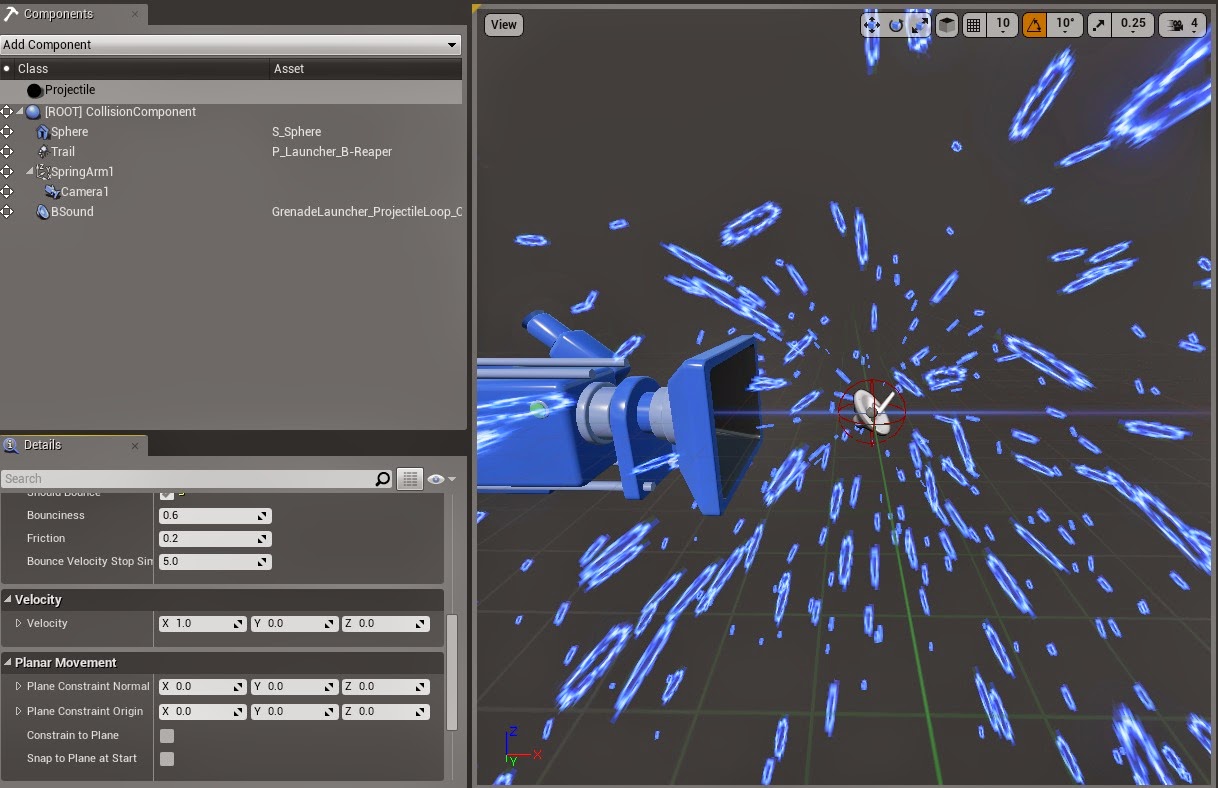Click the row marker beside SpringArm1
The width and height of the screenshot is (1218, 788).
pos(6,172)
